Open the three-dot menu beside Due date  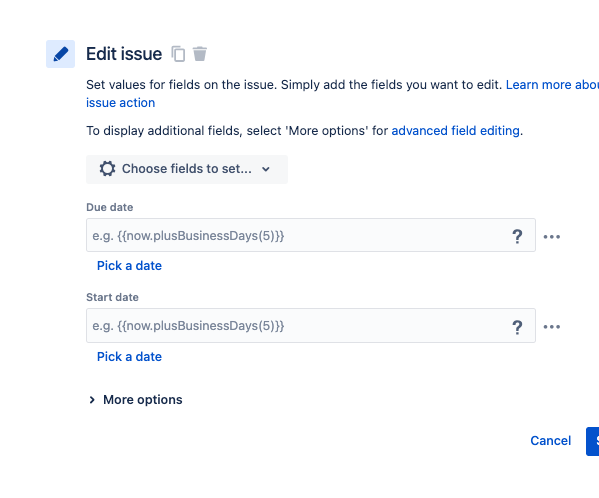552,237
